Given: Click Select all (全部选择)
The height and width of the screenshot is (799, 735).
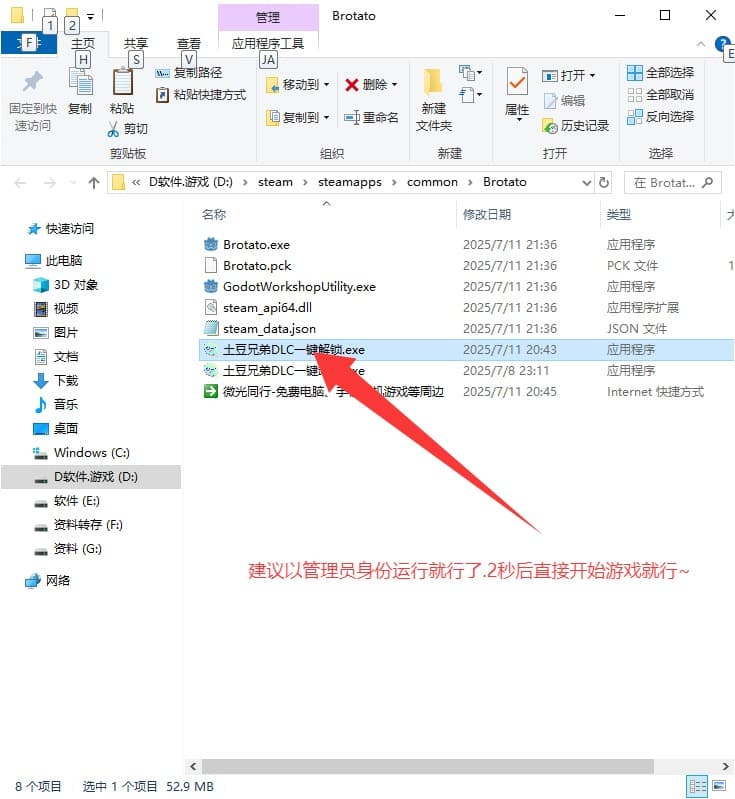Looking at the screenshot, I should [661, 73].
